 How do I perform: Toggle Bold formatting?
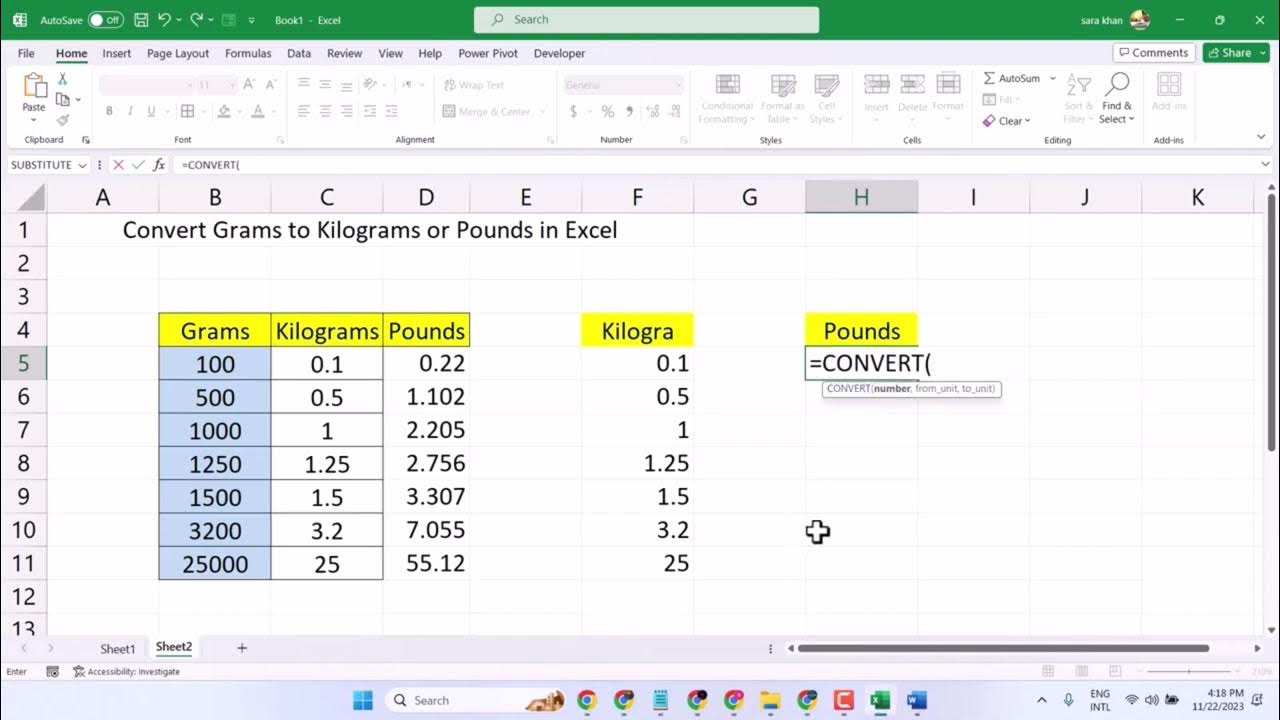109,112
